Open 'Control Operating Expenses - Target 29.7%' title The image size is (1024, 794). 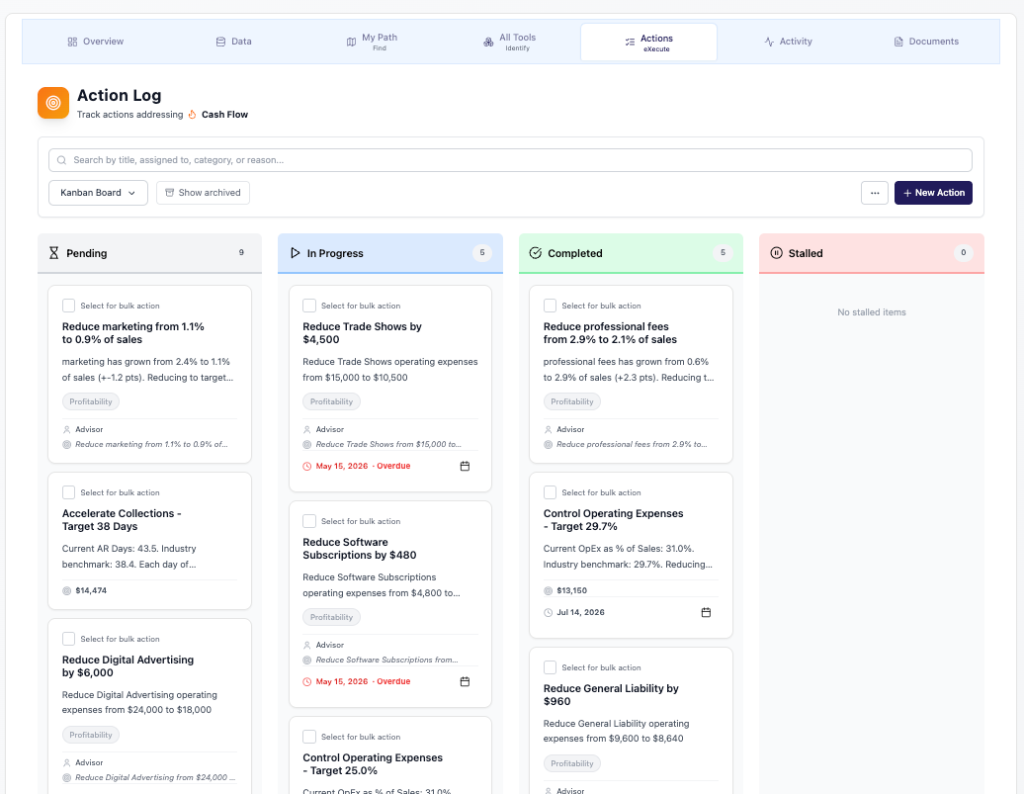613,520
